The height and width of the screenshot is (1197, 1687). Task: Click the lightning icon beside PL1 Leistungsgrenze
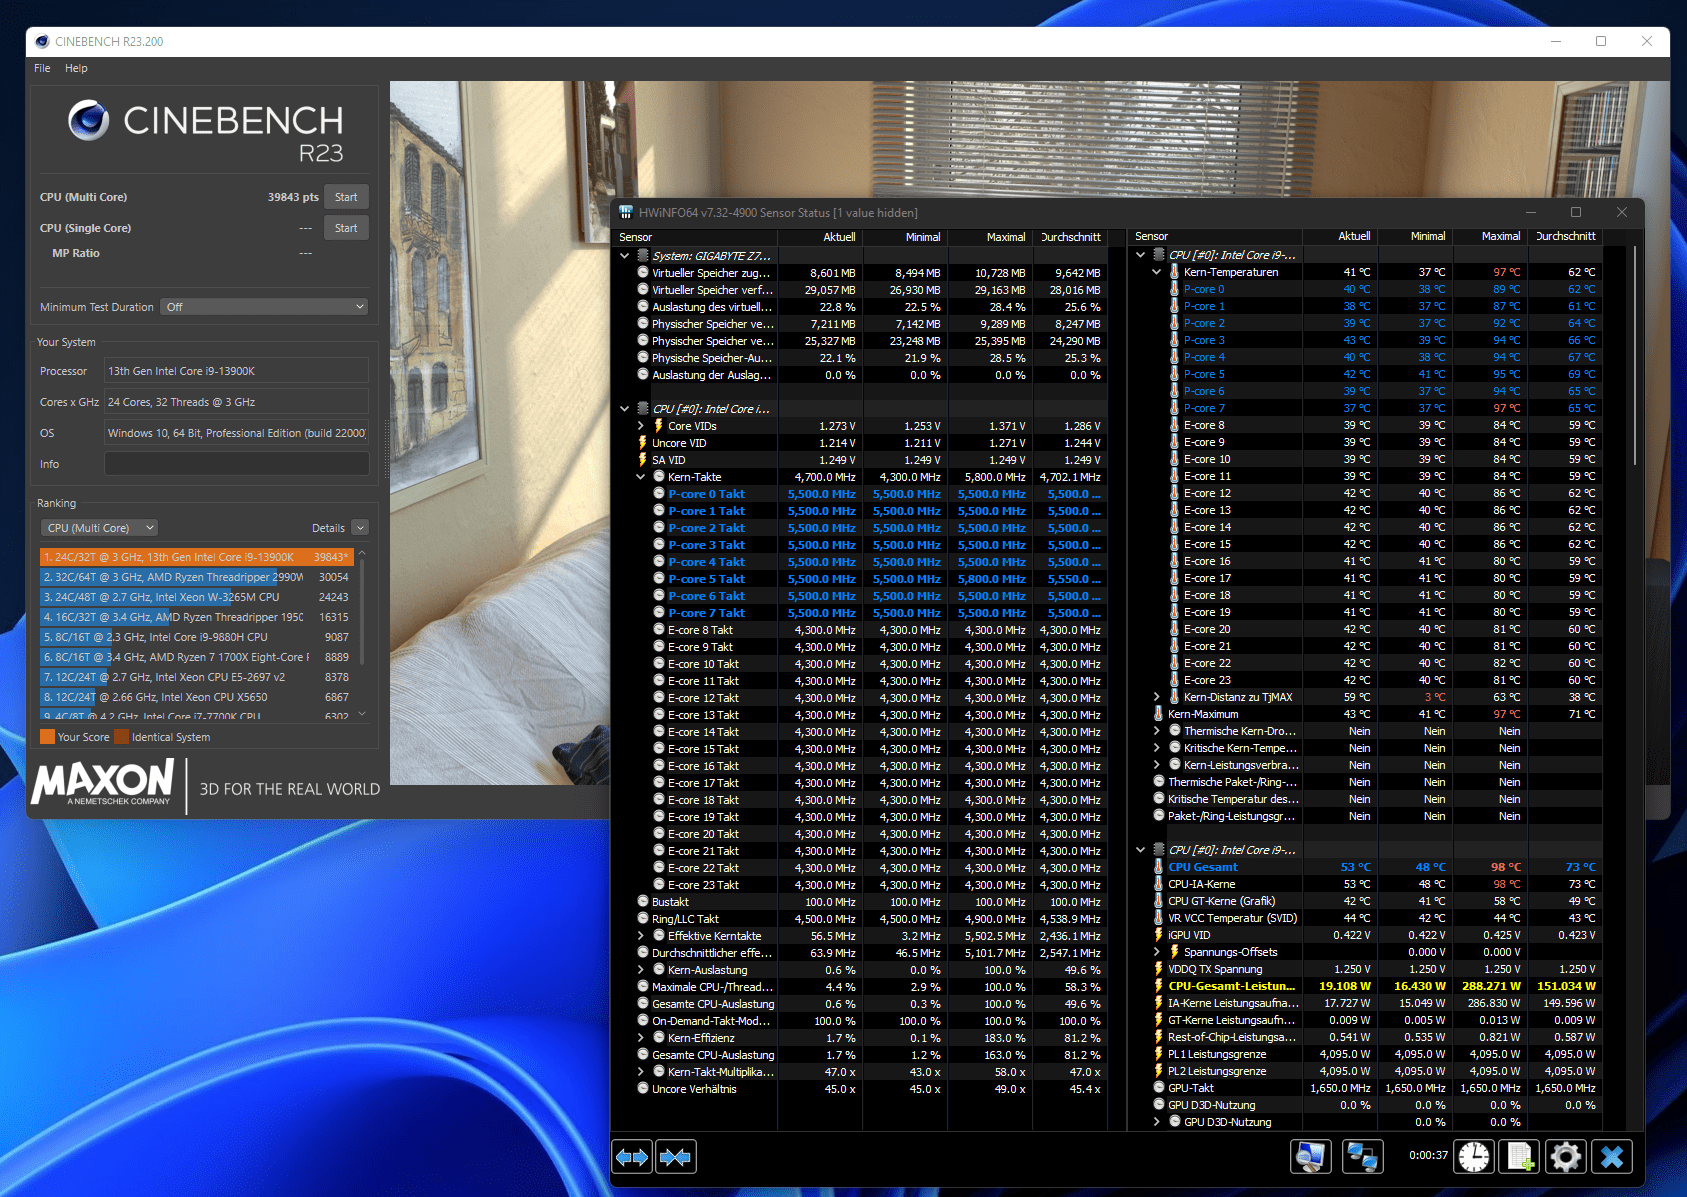coord(1158,1054)
